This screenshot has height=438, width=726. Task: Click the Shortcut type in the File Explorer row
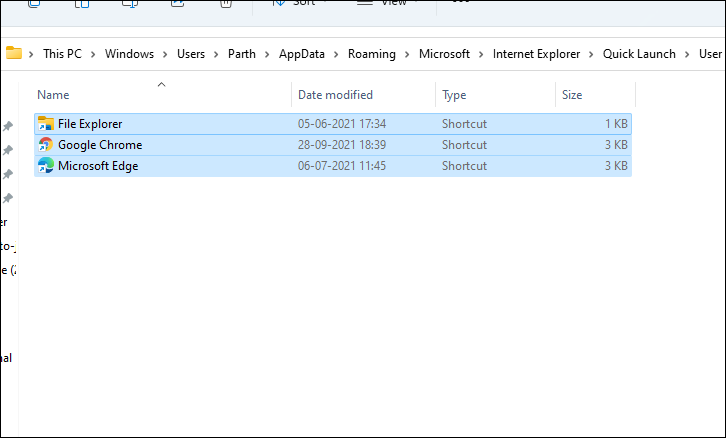[x=464, y=124]
